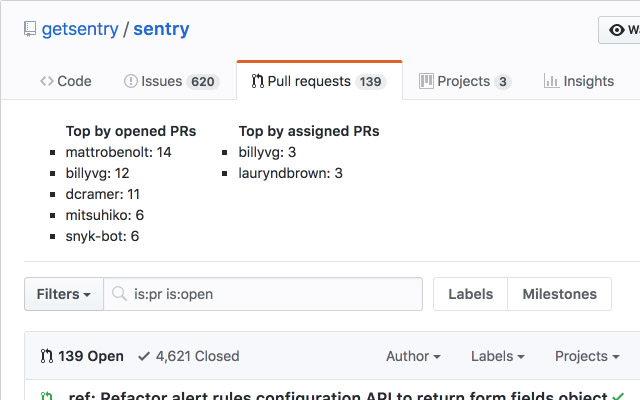Open the Code tab
The width and height of the screenshot is (640, 400).
[x=66, y=81]
